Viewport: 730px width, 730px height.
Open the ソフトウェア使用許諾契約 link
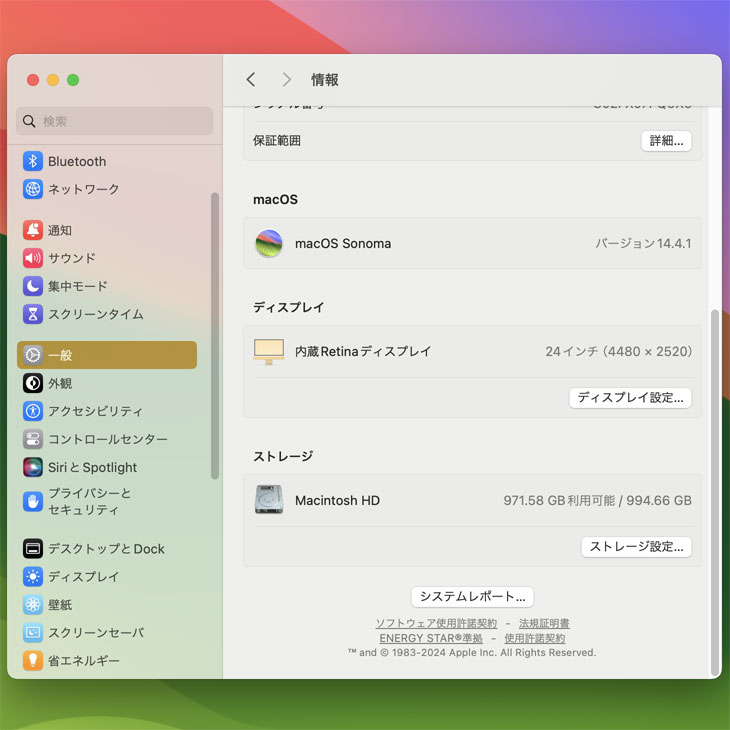[x=436, y=623]
